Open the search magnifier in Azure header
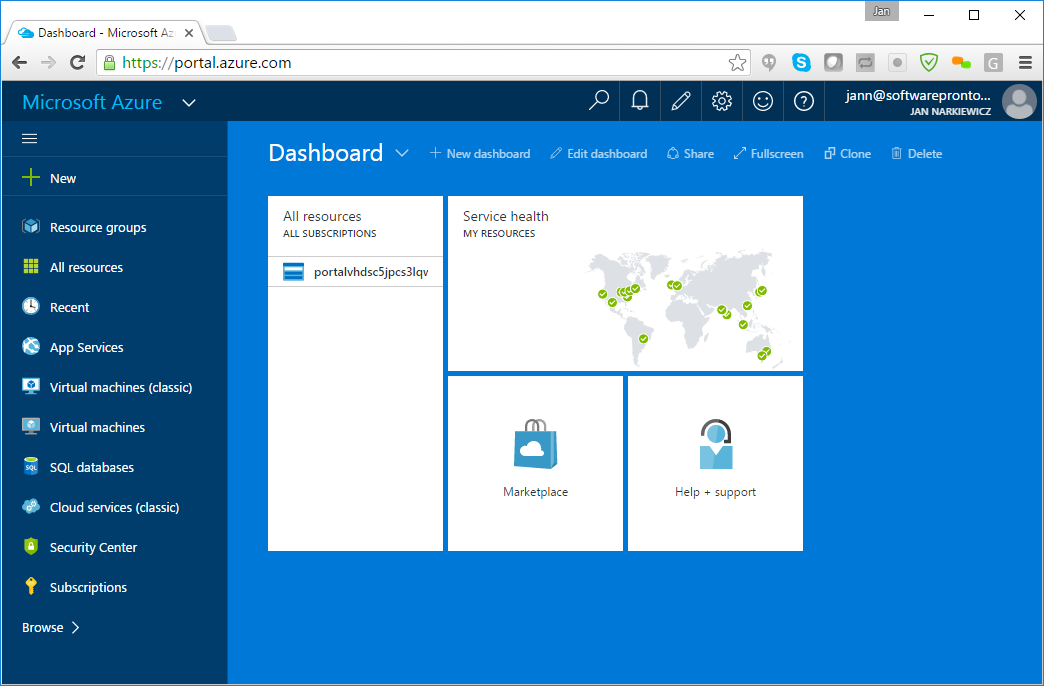This screenshot has height=686, width=1044. (x=599, y=101)
